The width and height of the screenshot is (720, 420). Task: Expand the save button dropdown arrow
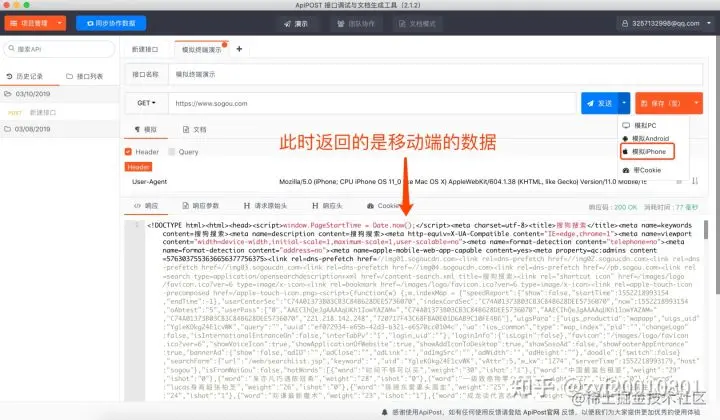697,103
